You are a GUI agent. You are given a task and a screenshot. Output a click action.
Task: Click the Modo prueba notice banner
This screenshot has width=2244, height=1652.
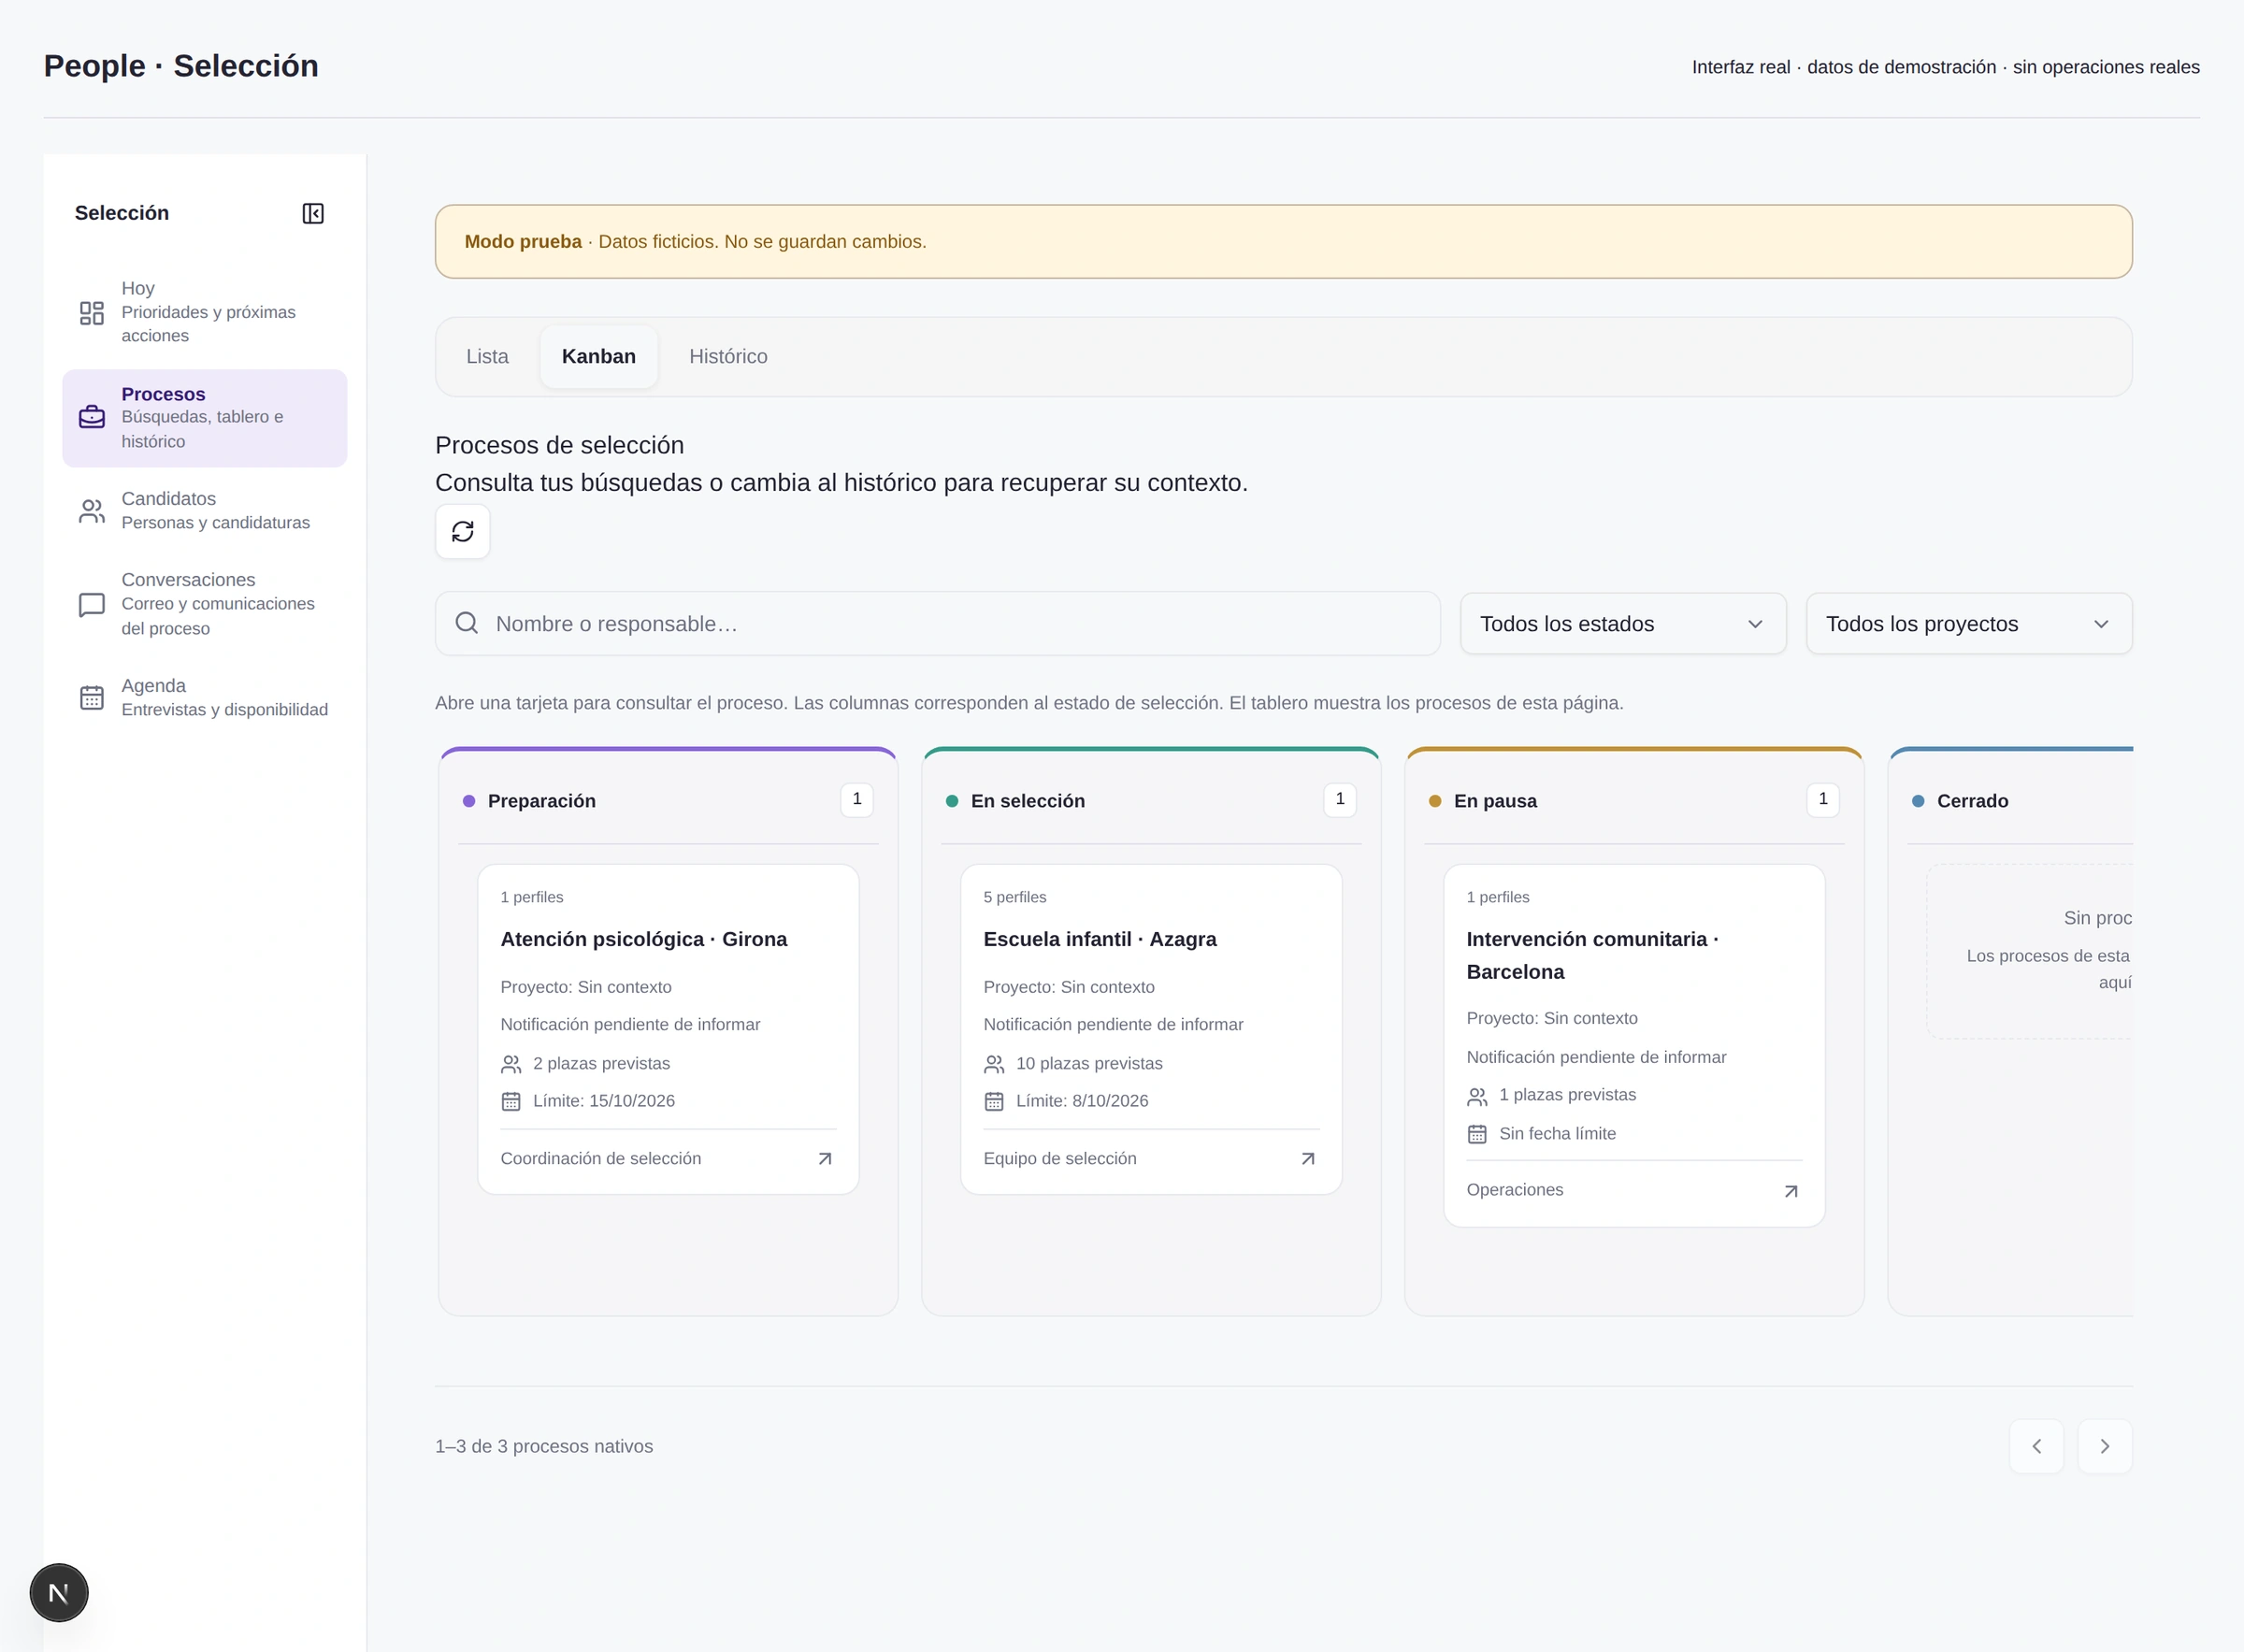coord(1283,241)
